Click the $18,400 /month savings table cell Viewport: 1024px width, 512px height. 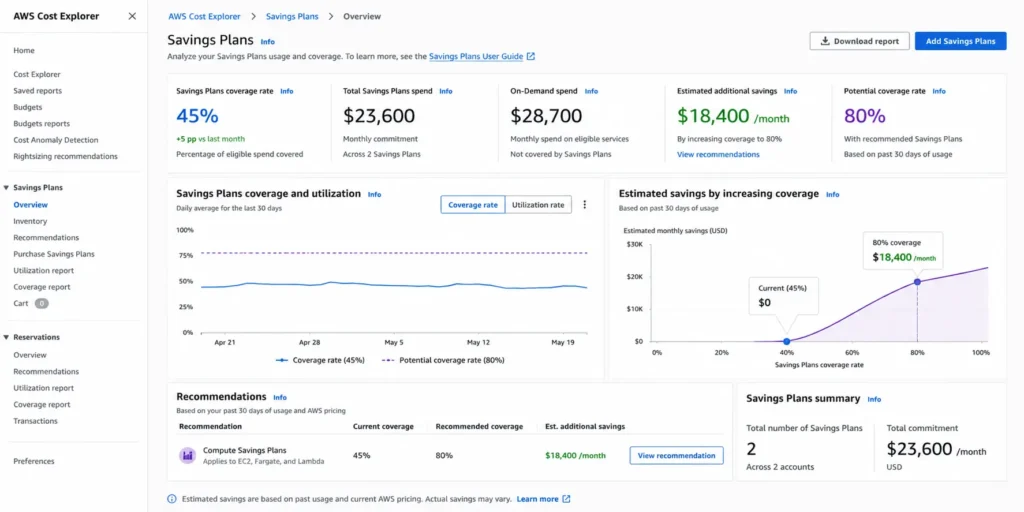point(575,455)
